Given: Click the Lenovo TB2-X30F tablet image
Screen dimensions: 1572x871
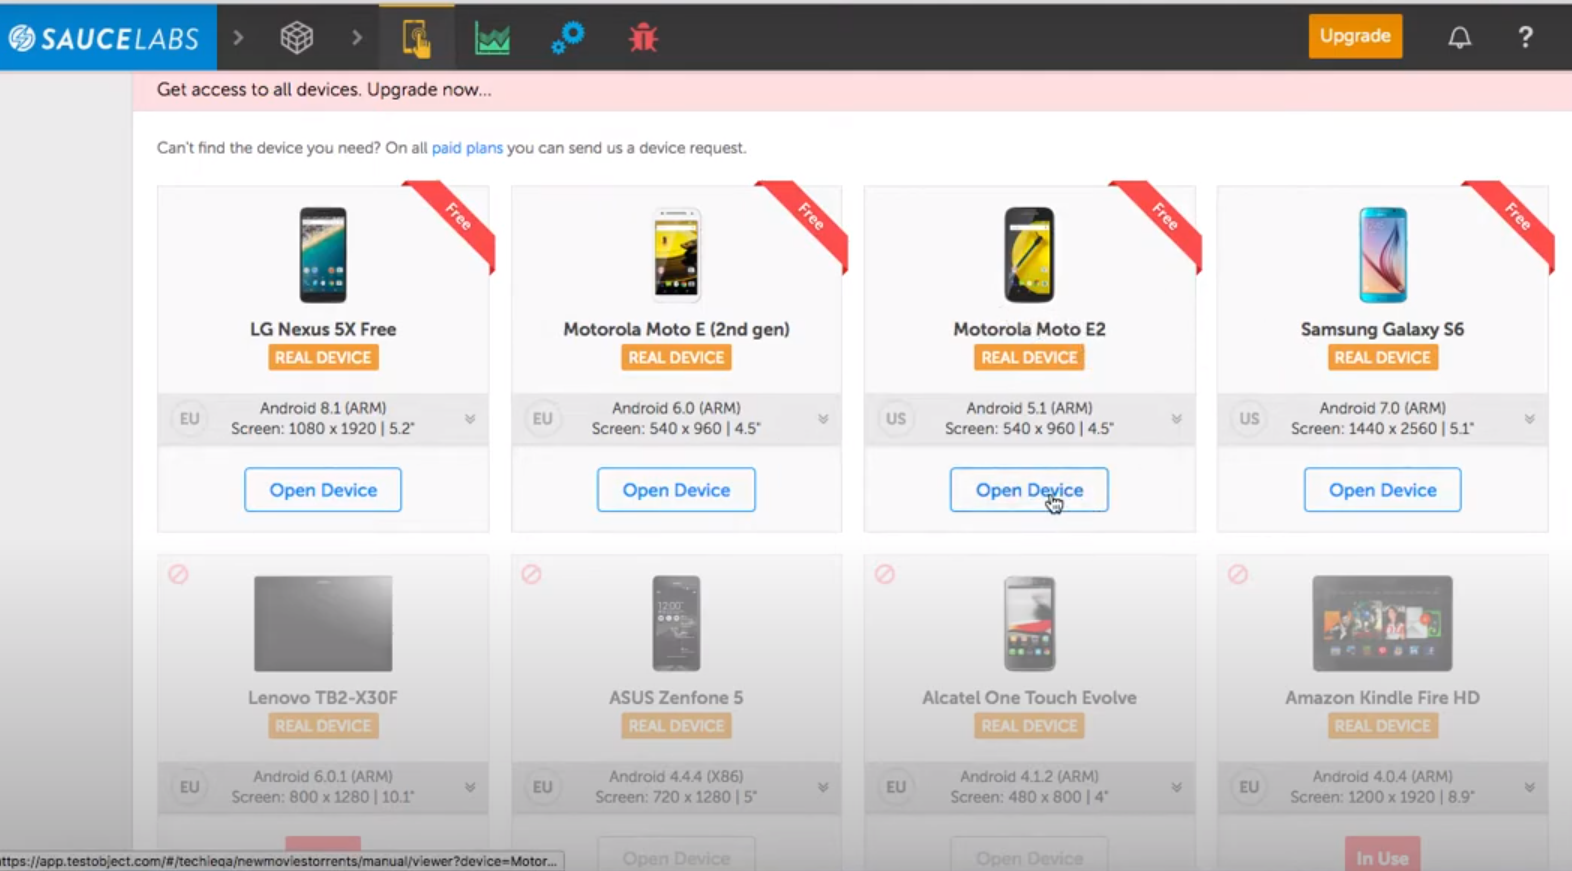Looking at the screenshot, I should [323, 623].
